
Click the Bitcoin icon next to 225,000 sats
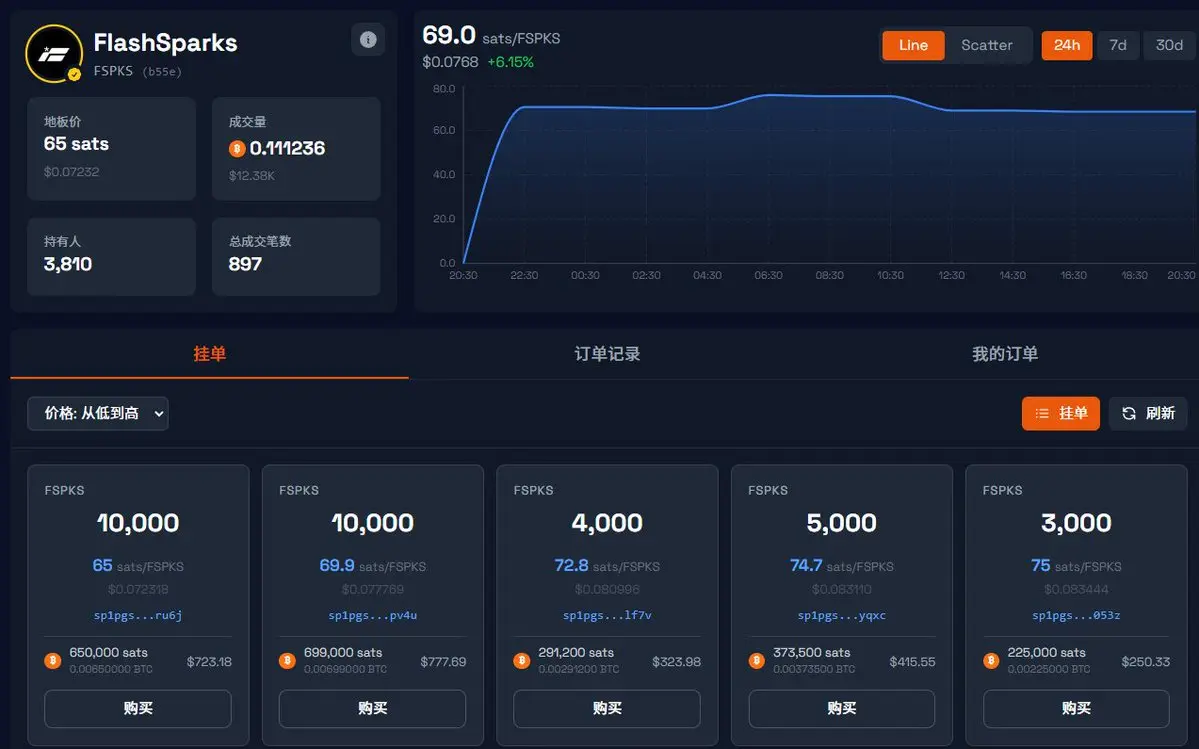(x=991, y=660)
